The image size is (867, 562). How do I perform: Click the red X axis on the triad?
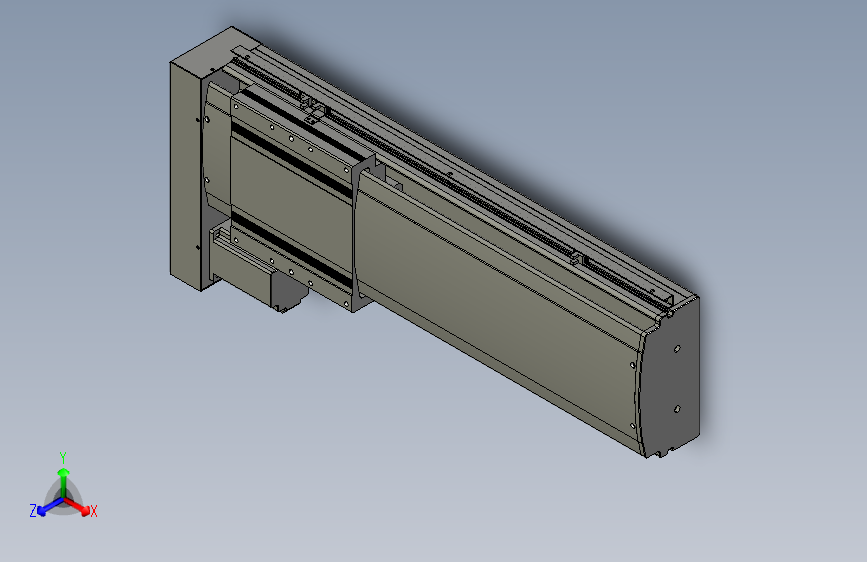click(x=78, y=506)
